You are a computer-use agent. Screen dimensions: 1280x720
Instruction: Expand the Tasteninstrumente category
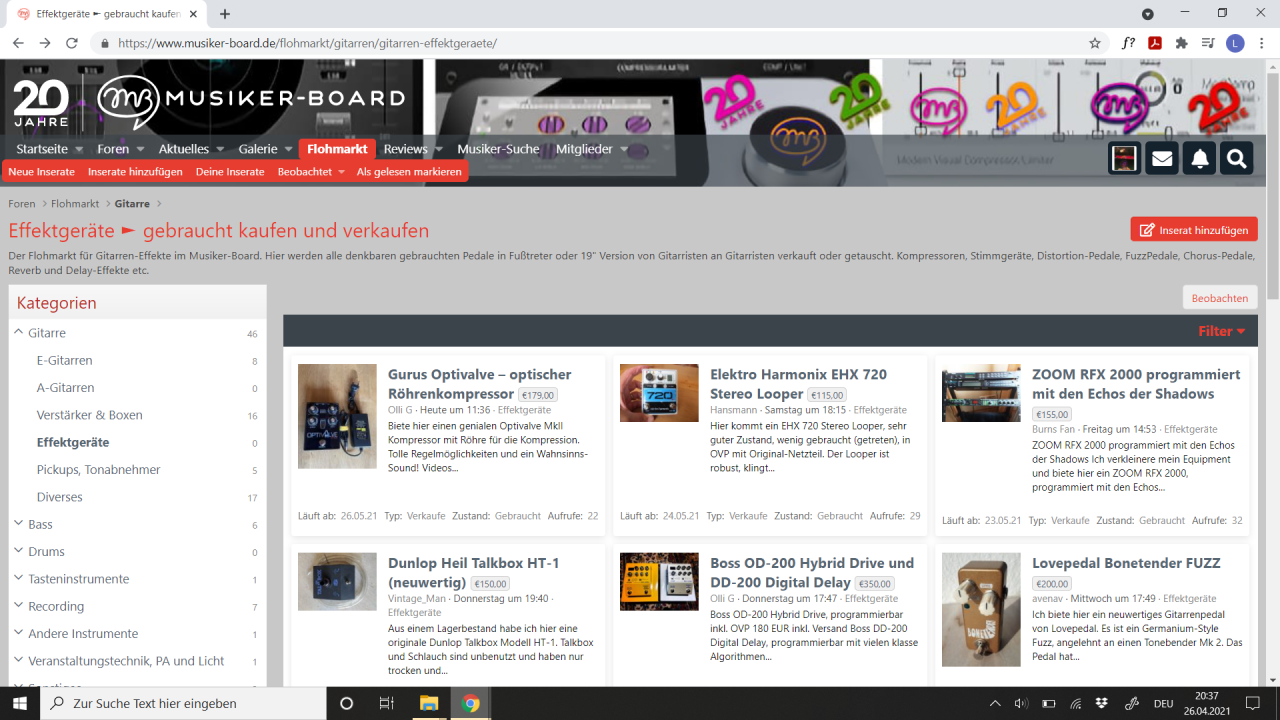pos(18,578)
